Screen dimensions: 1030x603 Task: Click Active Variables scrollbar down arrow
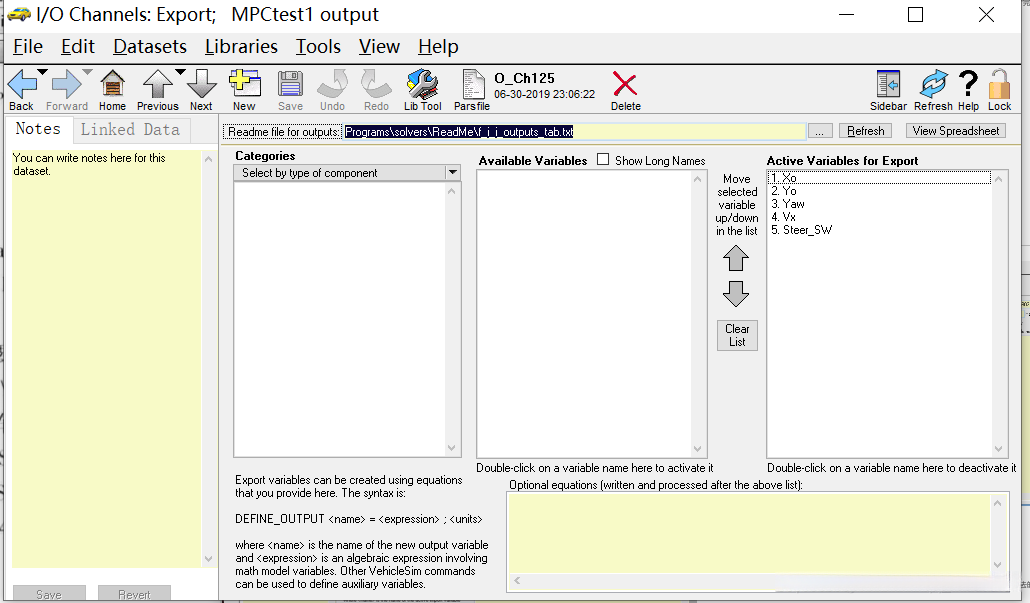(x=998, y=449)
